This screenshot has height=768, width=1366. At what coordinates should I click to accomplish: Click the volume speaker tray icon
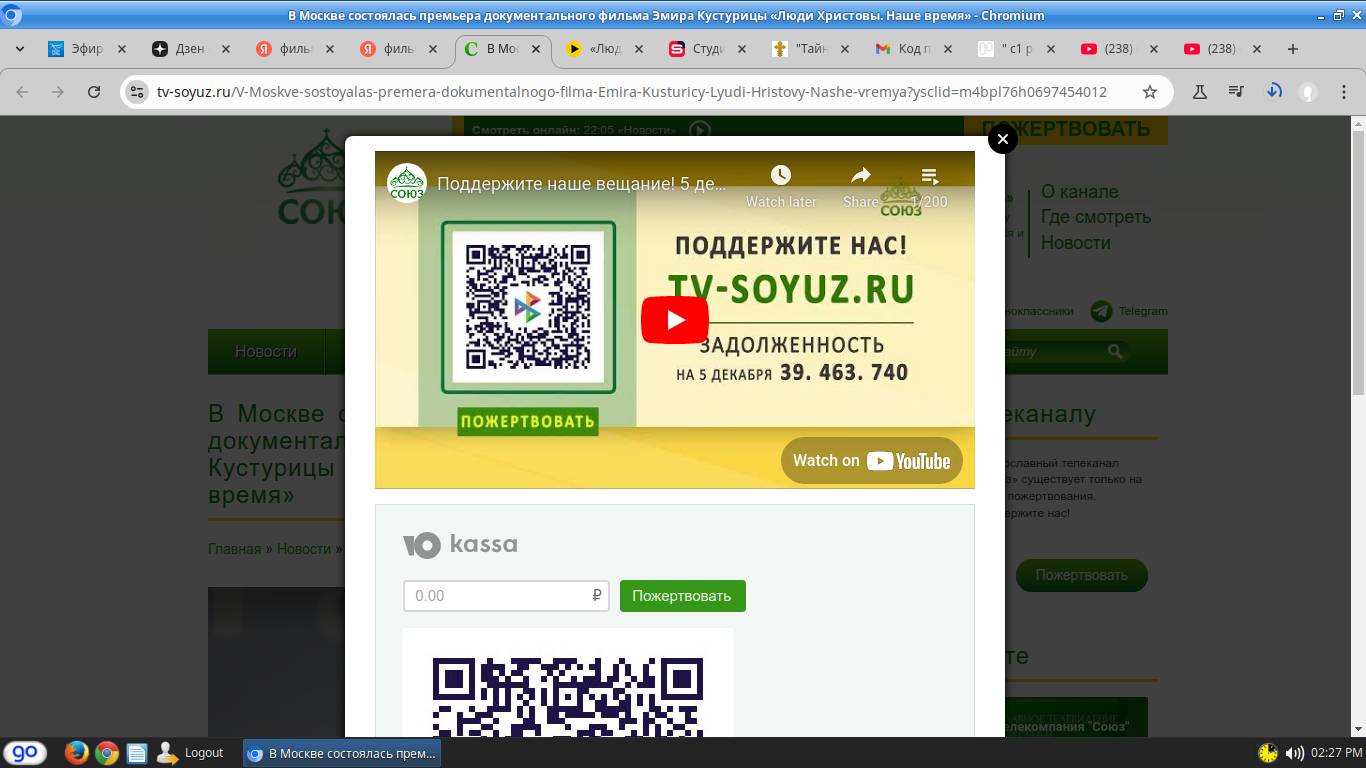(1295, 753)
